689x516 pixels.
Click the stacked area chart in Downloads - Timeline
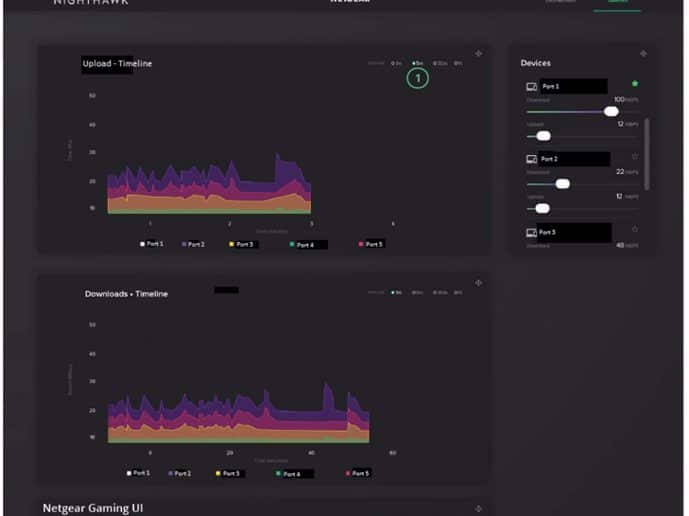239,413
